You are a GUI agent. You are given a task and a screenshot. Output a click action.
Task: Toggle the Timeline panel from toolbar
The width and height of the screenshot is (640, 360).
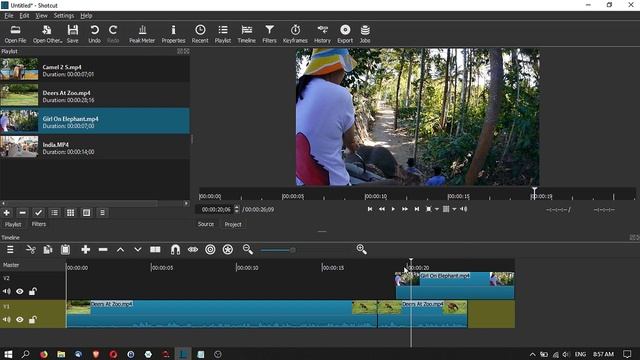pyautogui.click(x=247, y=34)
